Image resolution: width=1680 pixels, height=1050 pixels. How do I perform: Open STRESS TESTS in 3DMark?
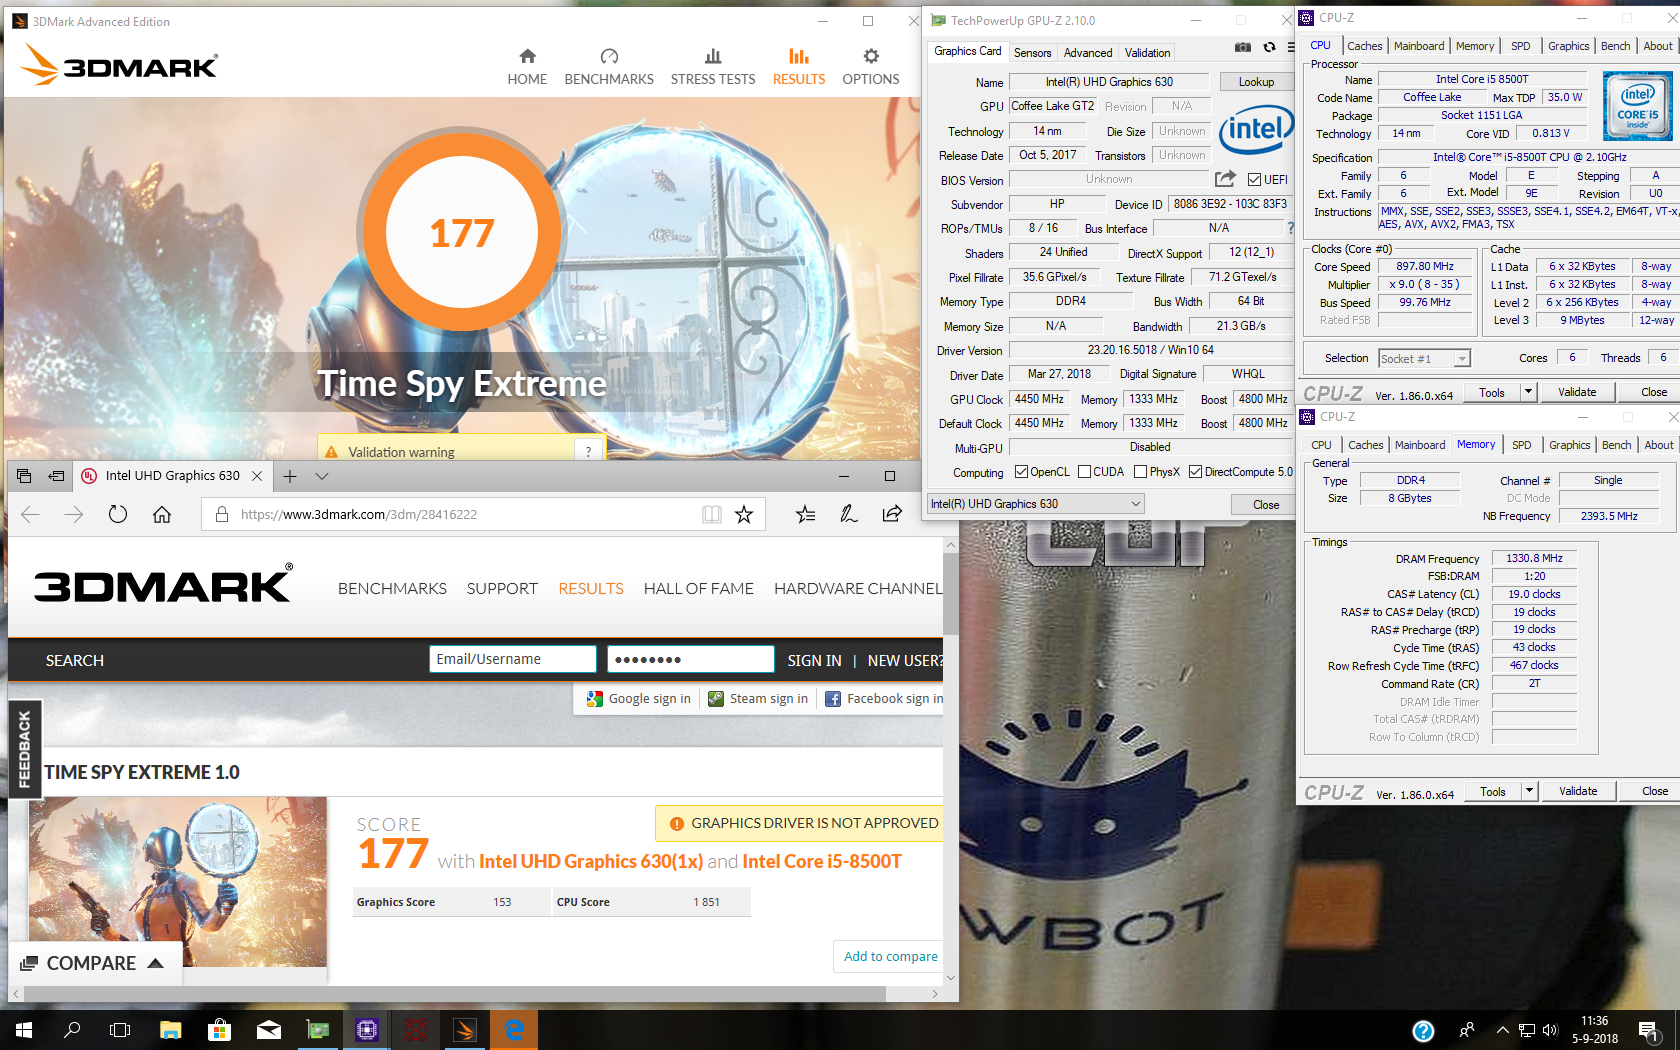point(713,67)
